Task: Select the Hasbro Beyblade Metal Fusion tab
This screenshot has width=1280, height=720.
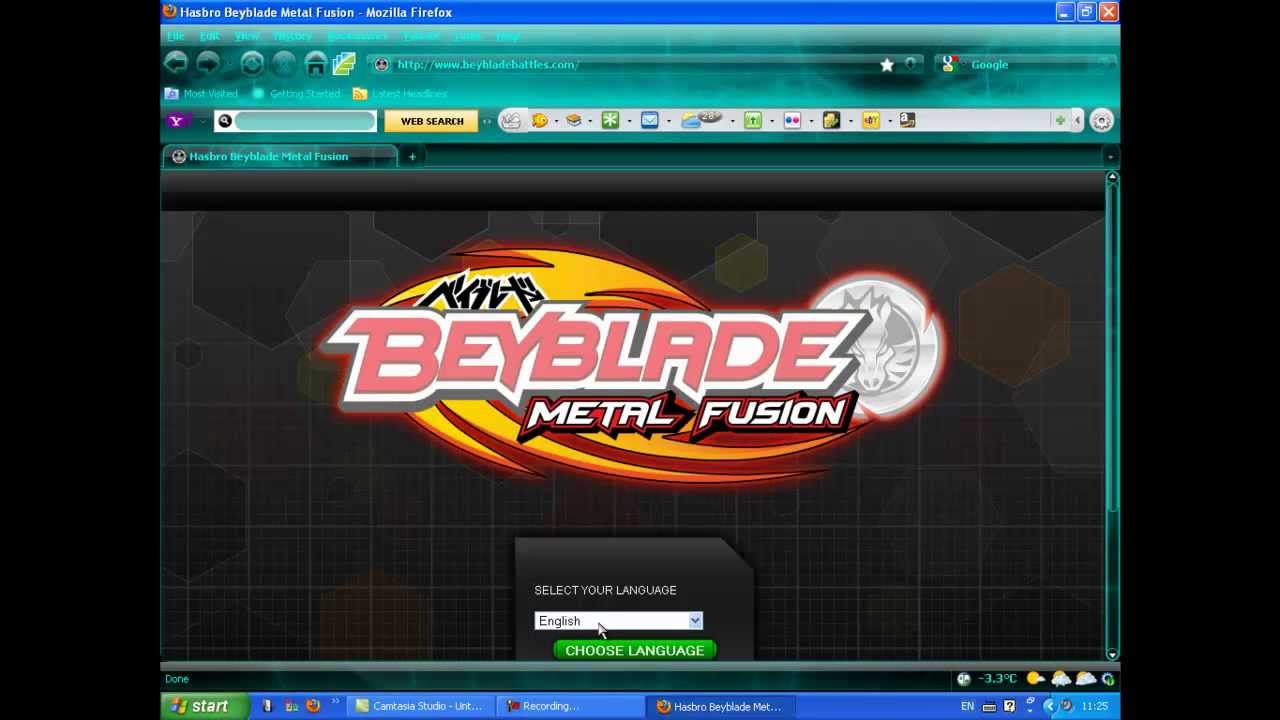Action: pos(280,156)
